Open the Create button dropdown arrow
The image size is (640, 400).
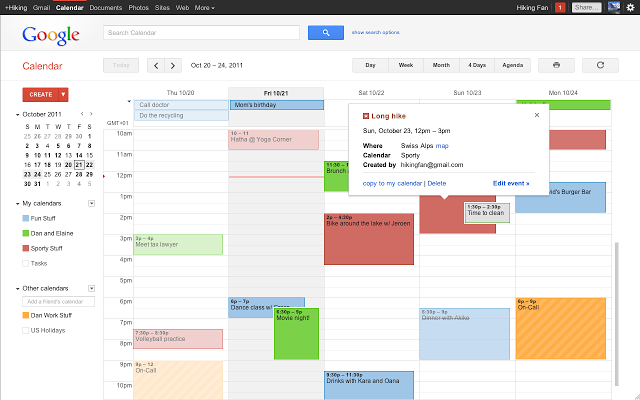click(x=63, y=94)
